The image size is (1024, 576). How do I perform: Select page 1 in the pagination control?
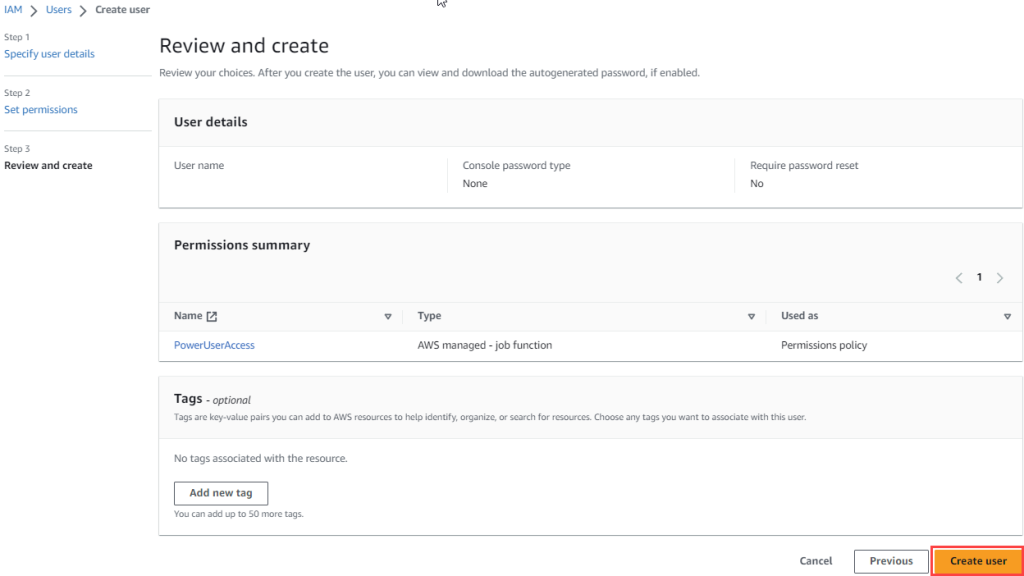coord(979,277)
